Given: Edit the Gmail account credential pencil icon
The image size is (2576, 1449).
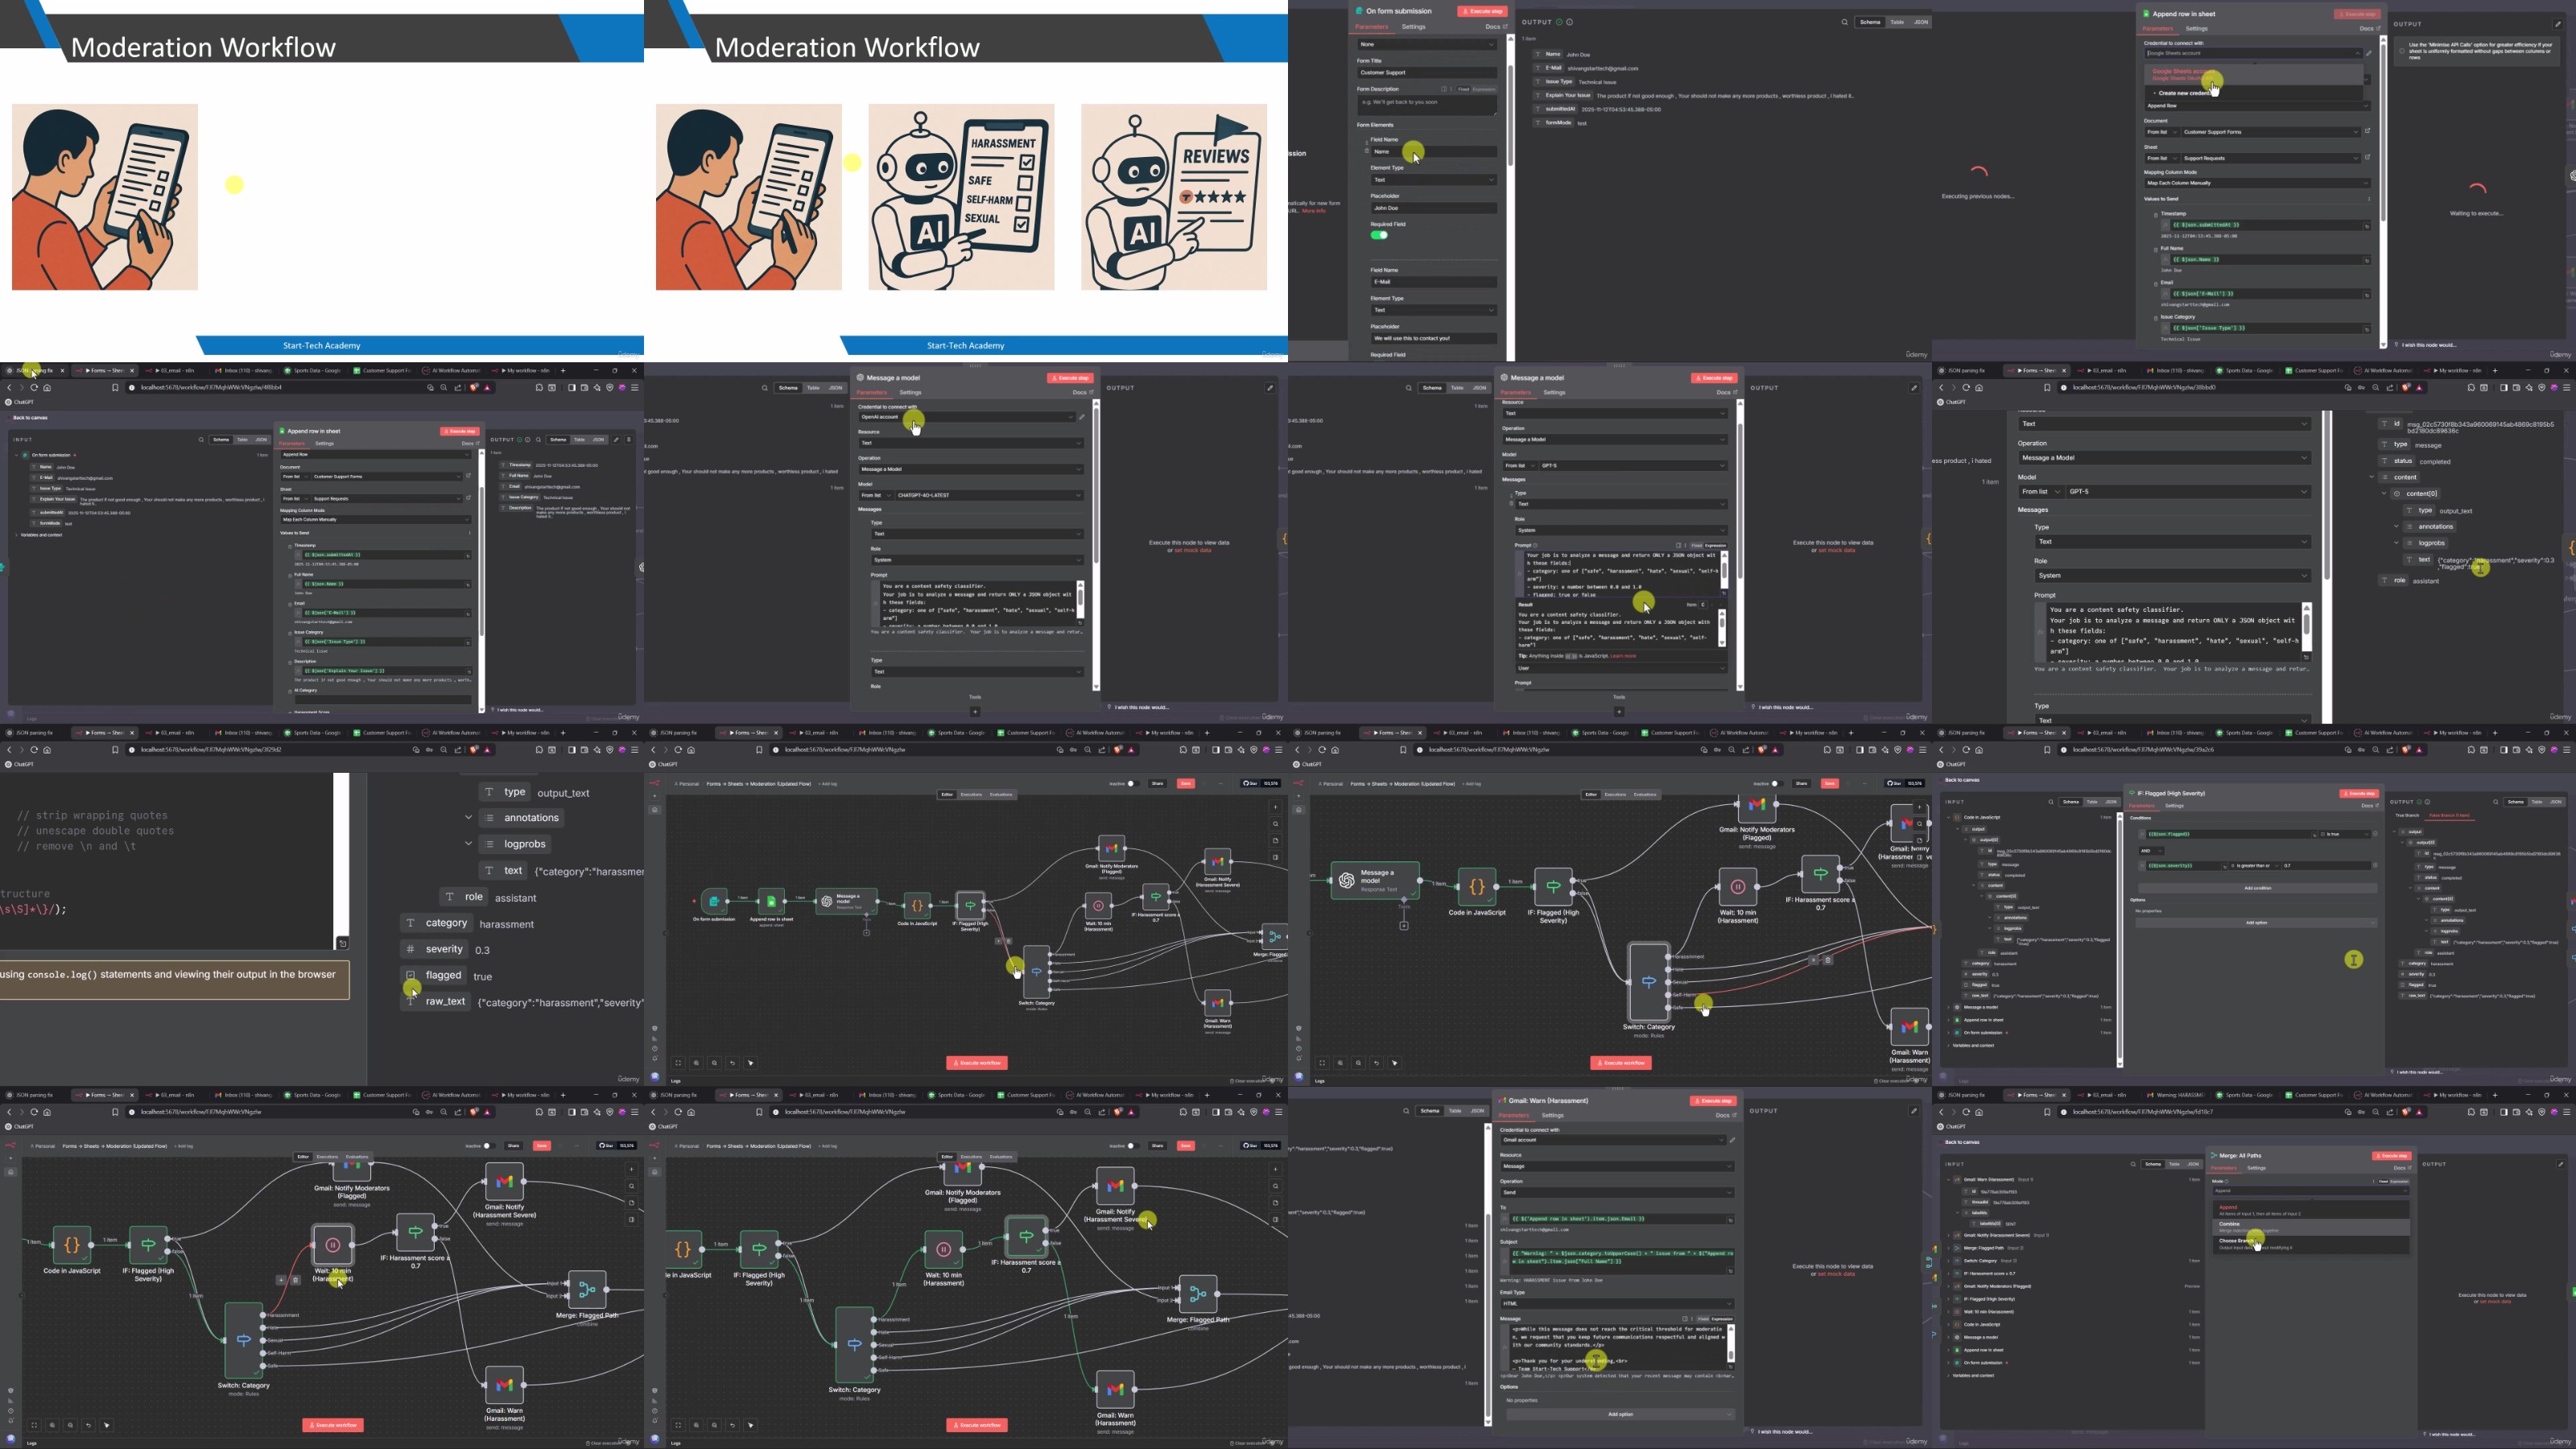Looking at the screenshot, I should tap(1732, 1139).
